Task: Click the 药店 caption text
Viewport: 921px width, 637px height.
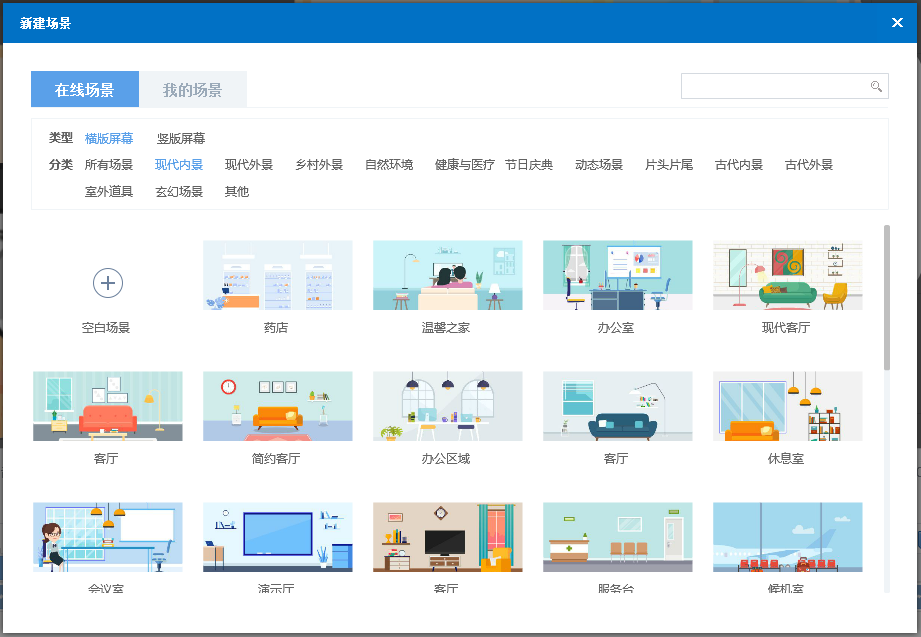Action: [x=276, y=328]
